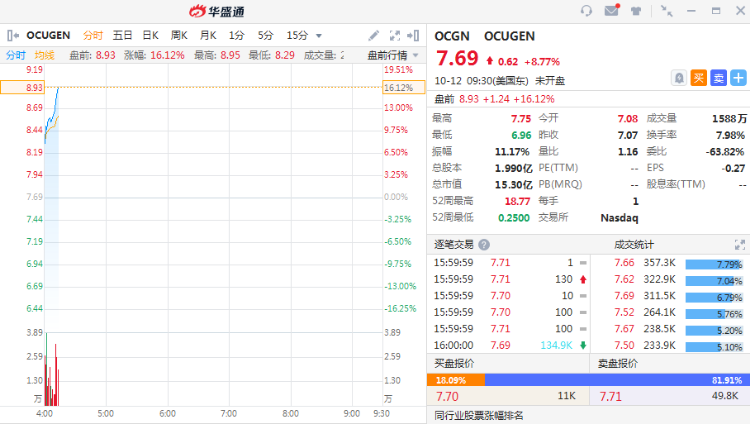Click the 16:00:00 trade row
This screenshot has width=750, height=424.
pos(510,345)
